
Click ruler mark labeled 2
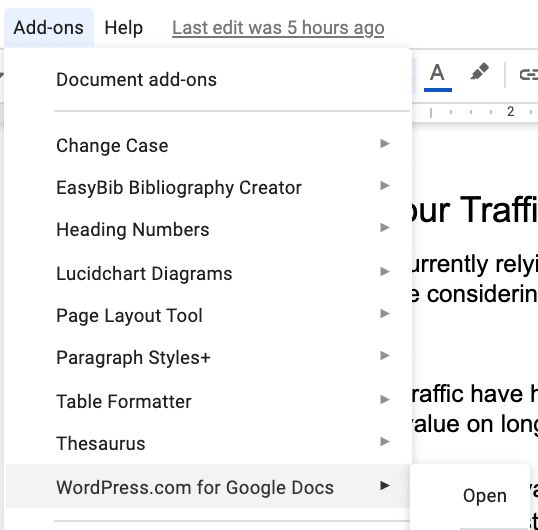(511, 111)
